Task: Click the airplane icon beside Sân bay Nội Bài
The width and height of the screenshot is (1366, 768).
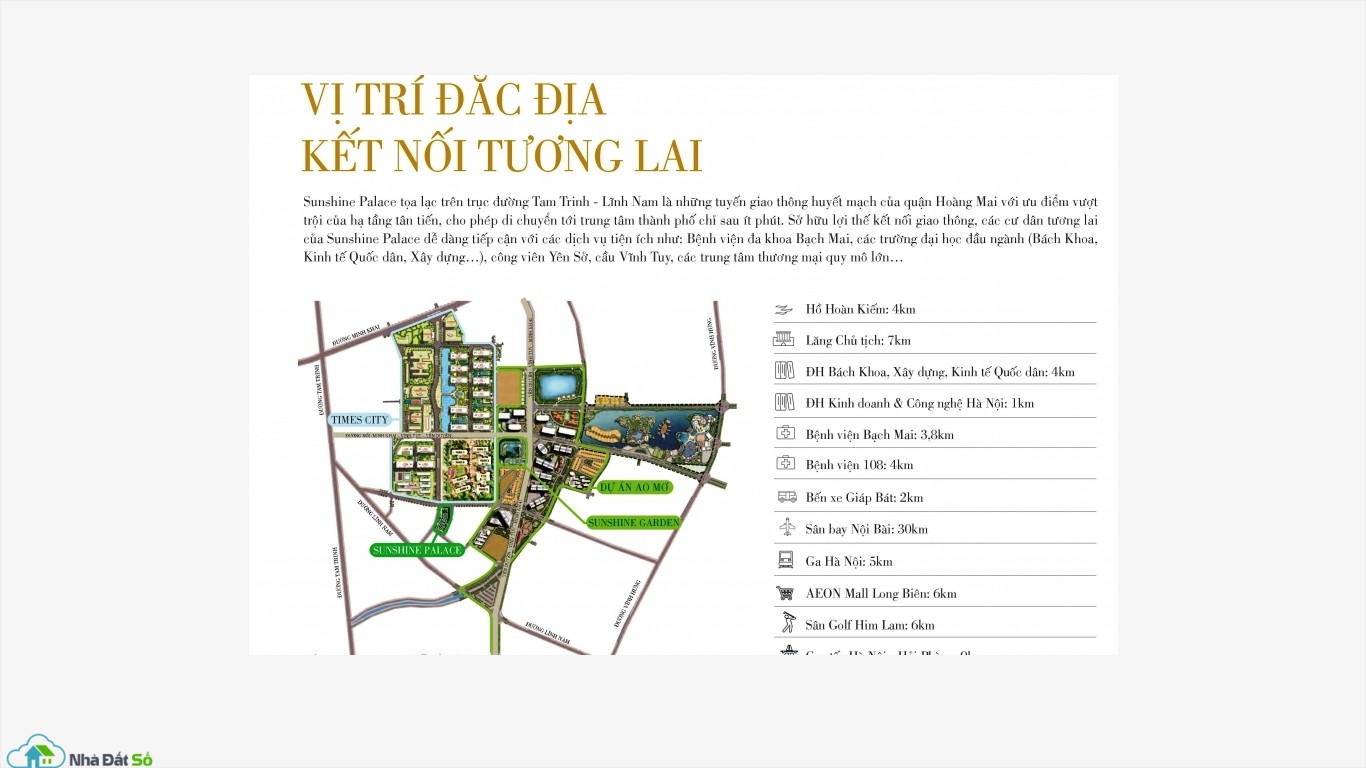Action: 786,528
